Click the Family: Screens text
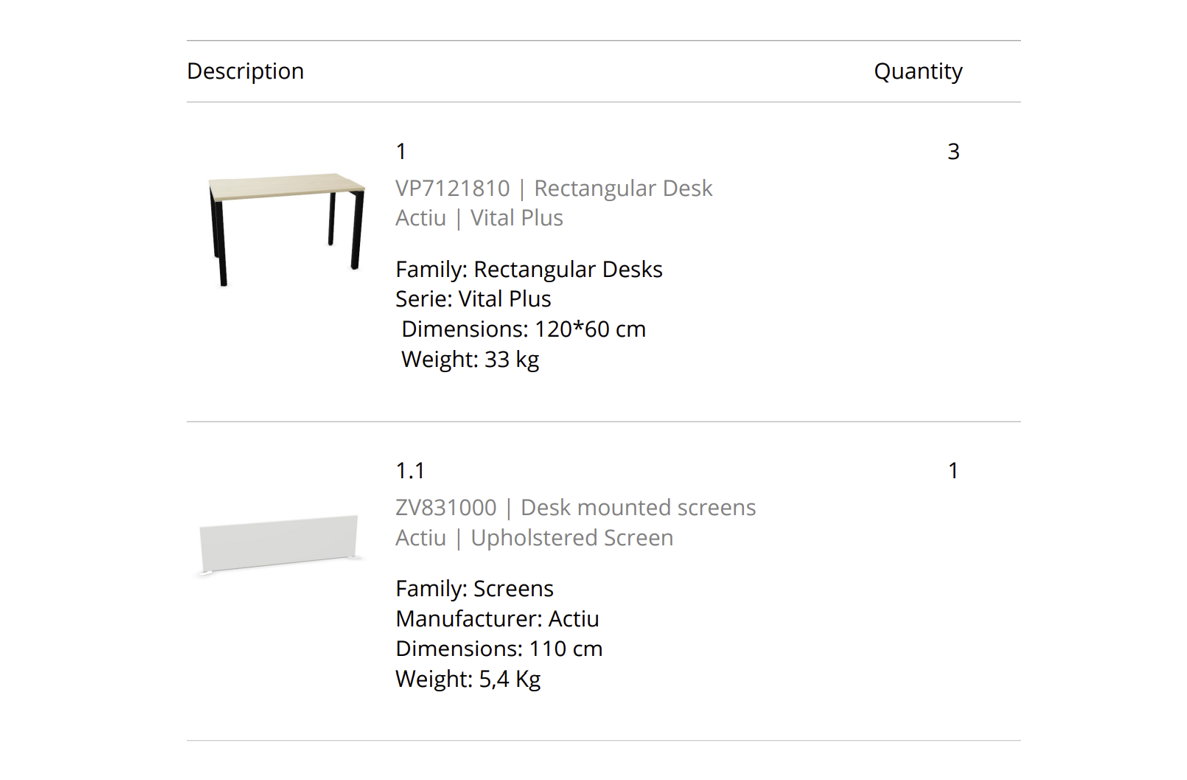The width and height of the screenshot is (1187, 780). pos(474,588)
